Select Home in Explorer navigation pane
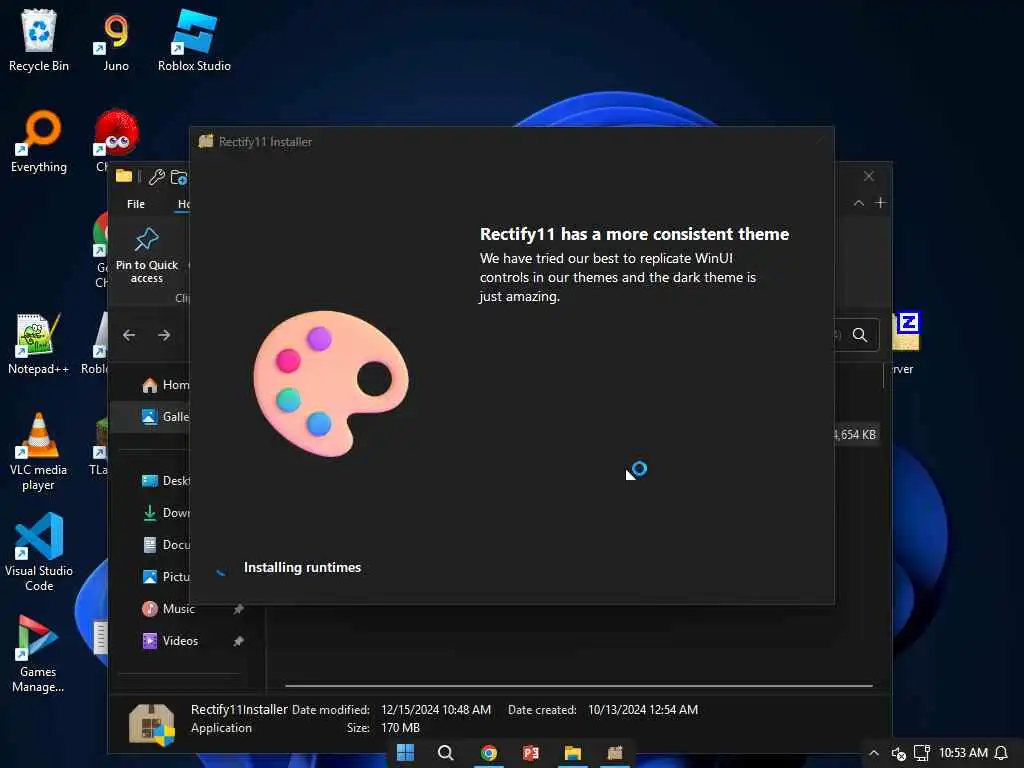The image size is (1024, 768). pyautogui.click(x=166, y=385)
